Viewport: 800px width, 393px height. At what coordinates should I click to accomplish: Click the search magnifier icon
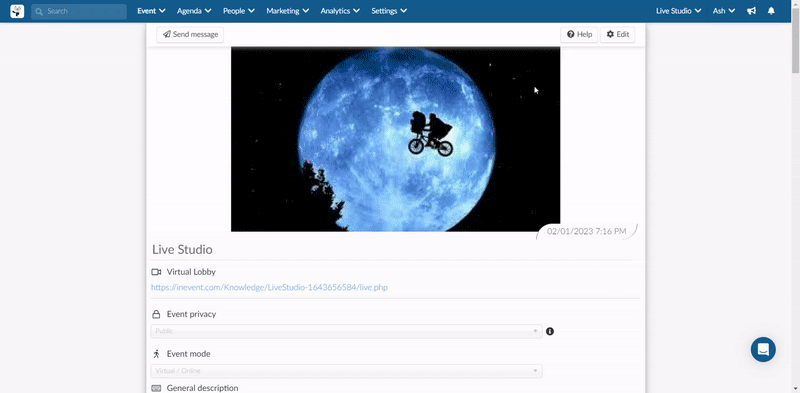click(39, 11)
